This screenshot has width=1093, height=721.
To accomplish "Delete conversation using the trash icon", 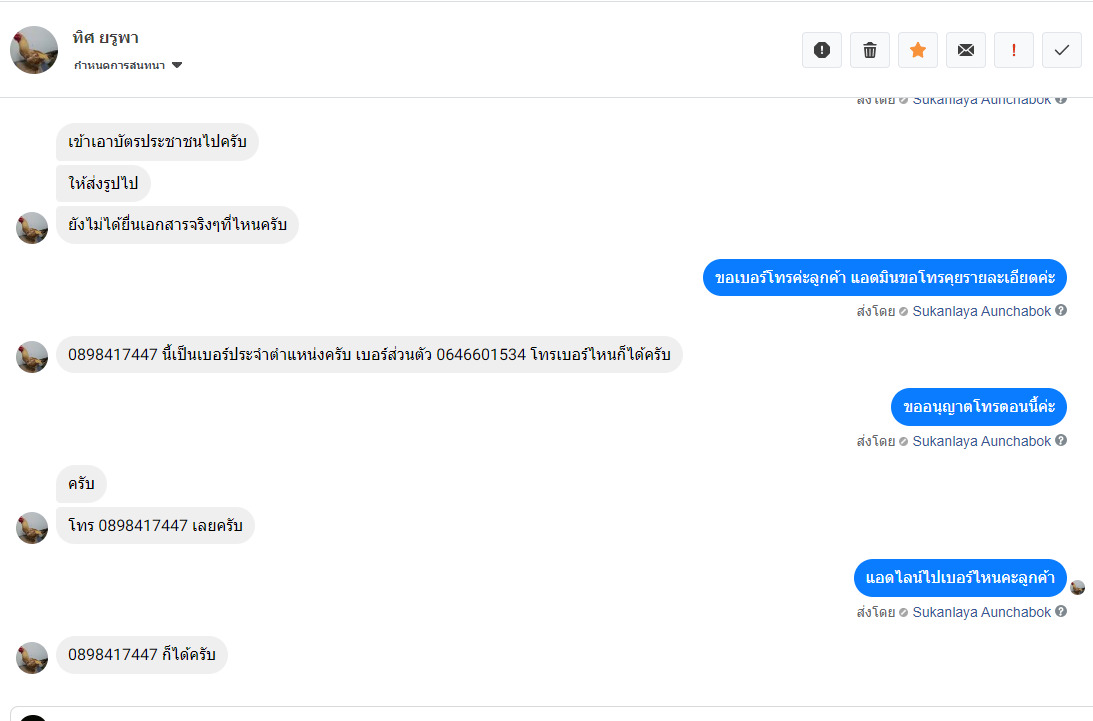I will [x=870, y=50].
